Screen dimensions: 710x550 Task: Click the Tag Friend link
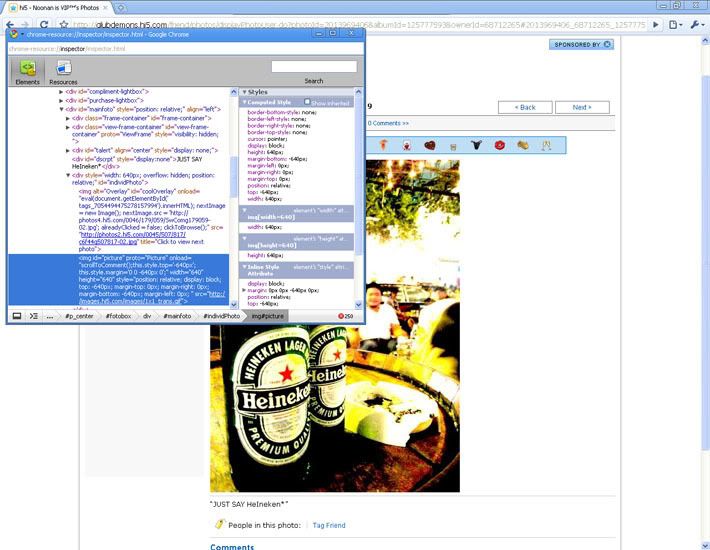tap(329, 525)
